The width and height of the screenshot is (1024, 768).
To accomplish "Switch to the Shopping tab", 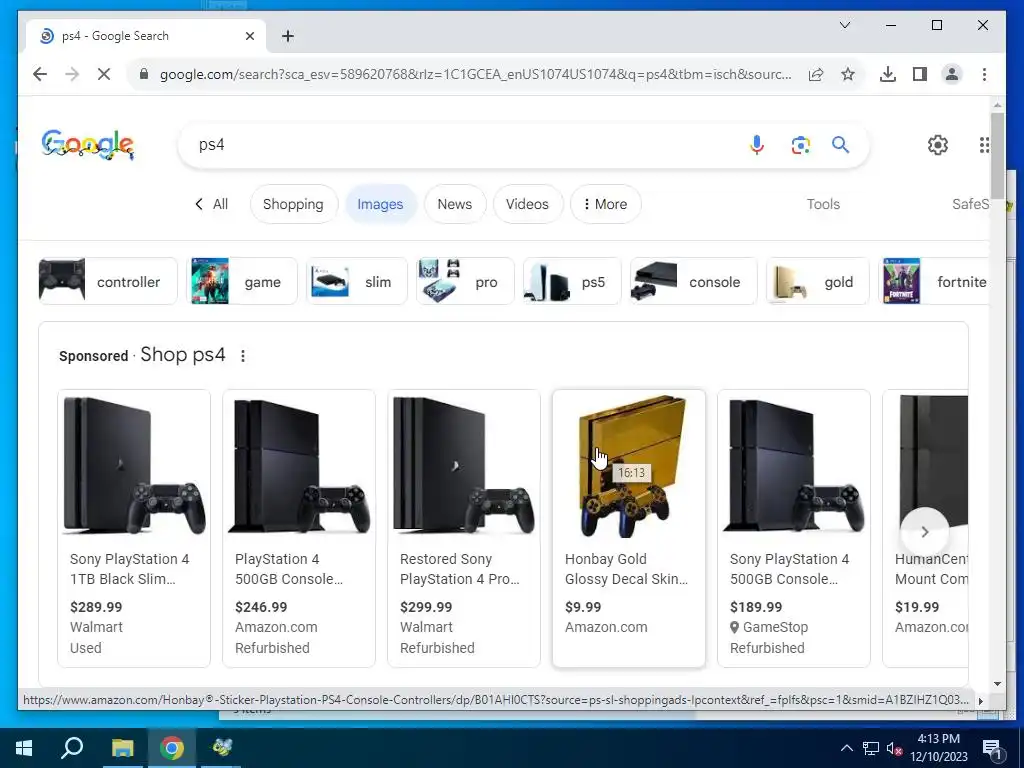I will [293, 204].
